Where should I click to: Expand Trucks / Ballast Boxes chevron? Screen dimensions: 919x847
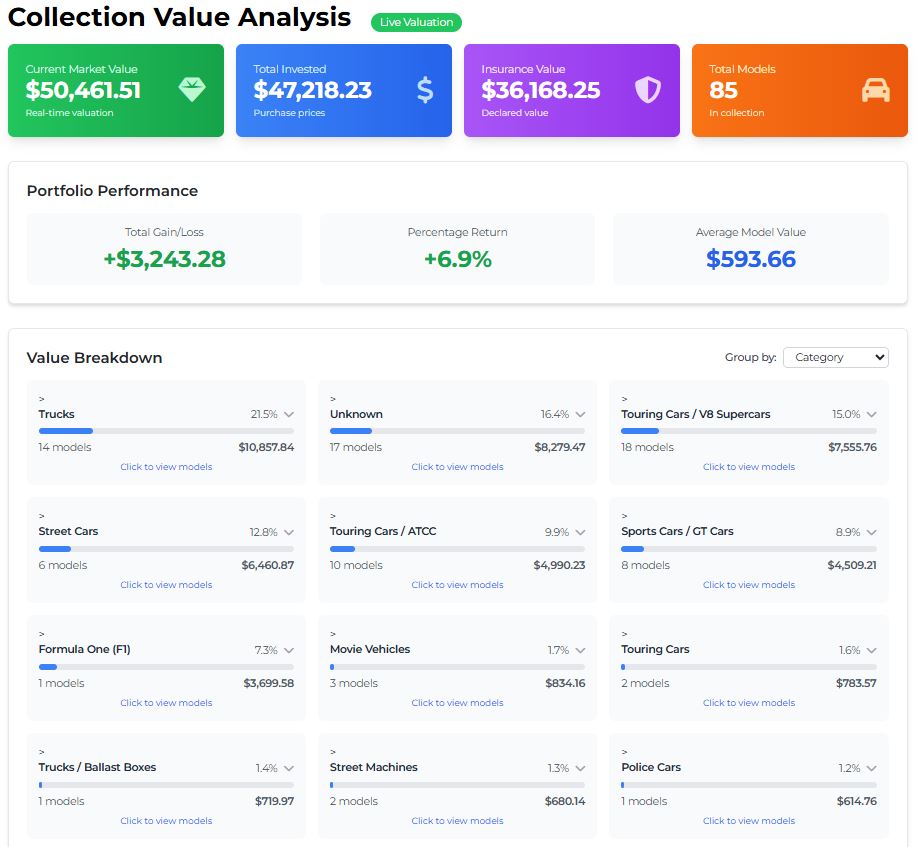click(x=289, y=768)
